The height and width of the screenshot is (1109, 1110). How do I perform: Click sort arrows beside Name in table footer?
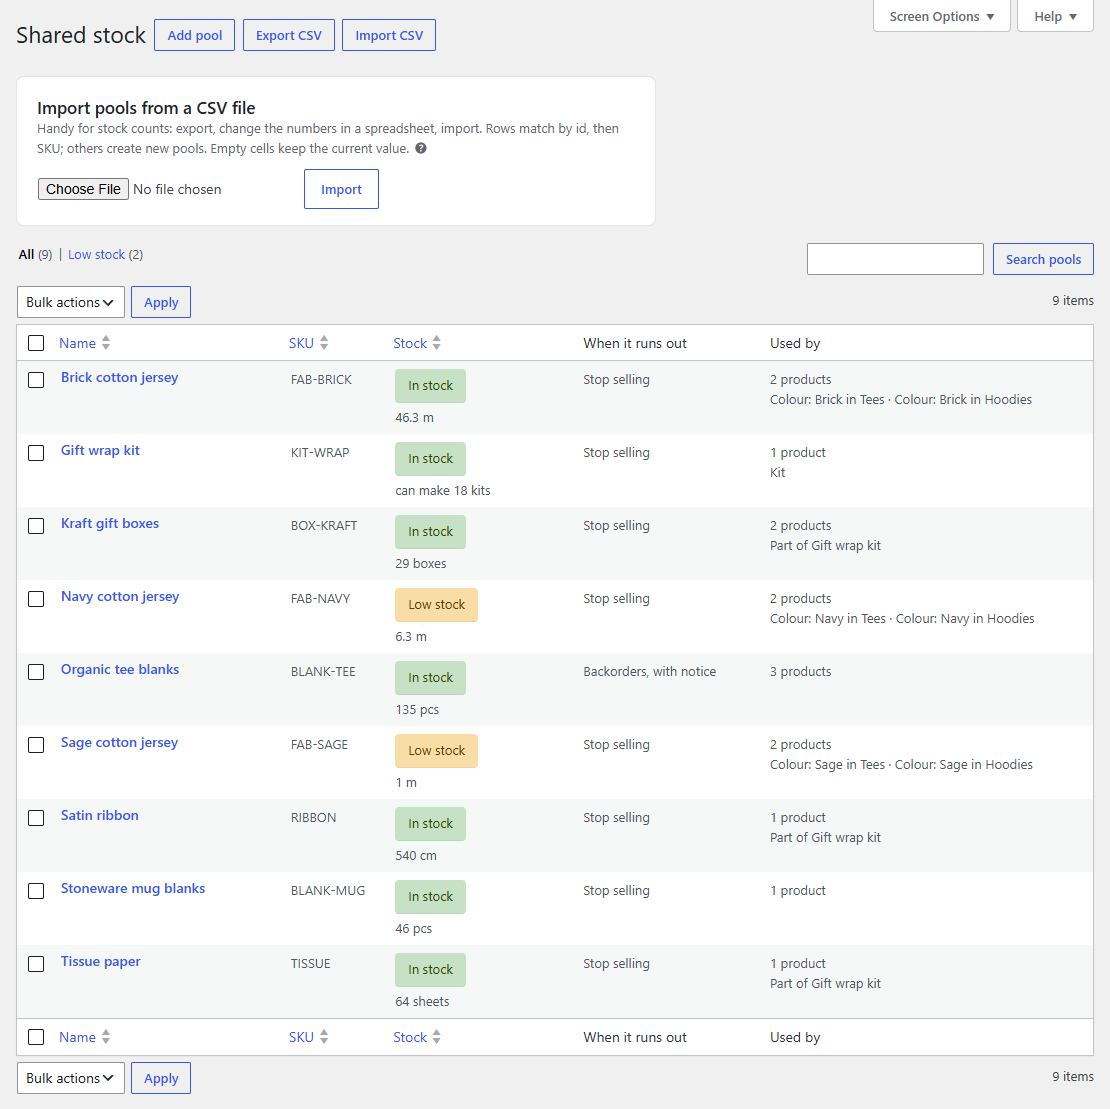click(105, 1037)
